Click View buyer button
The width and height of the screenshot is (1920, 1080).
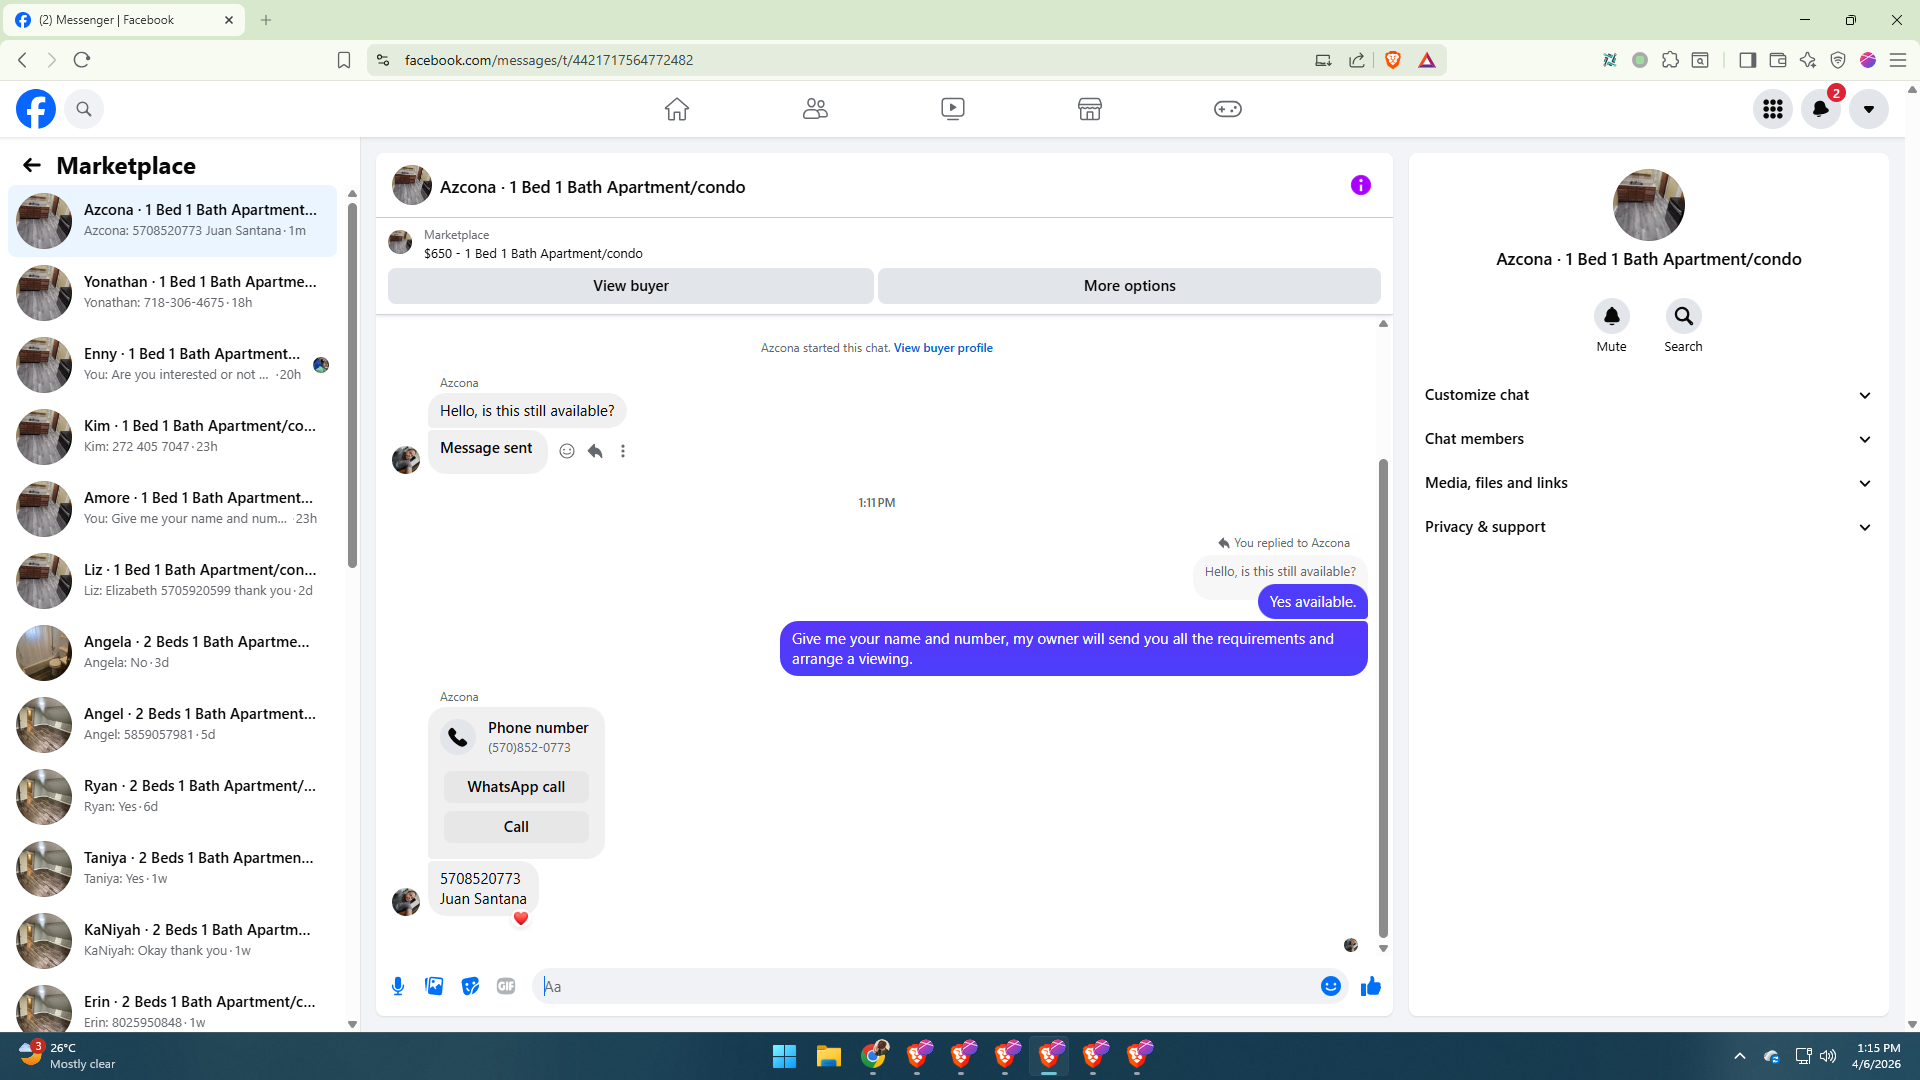pos(631,286)
